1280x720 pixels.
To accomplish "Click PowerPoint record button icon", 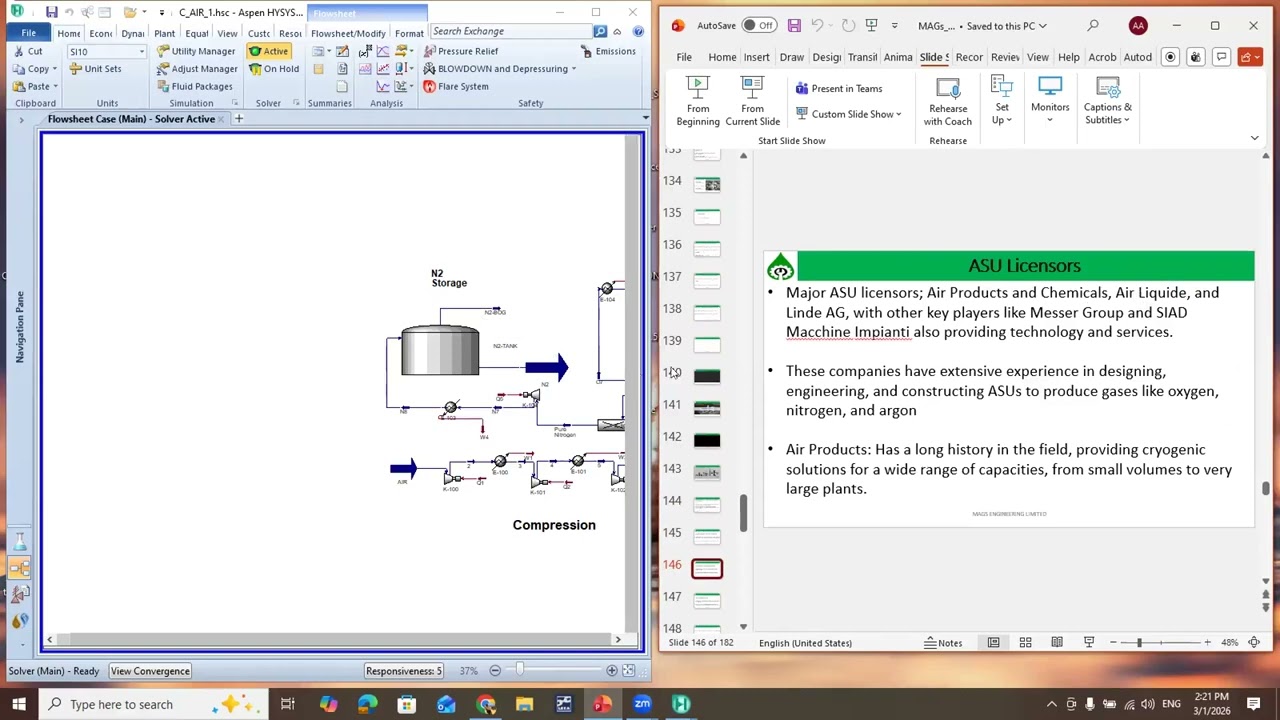I will click(1170, 57).
